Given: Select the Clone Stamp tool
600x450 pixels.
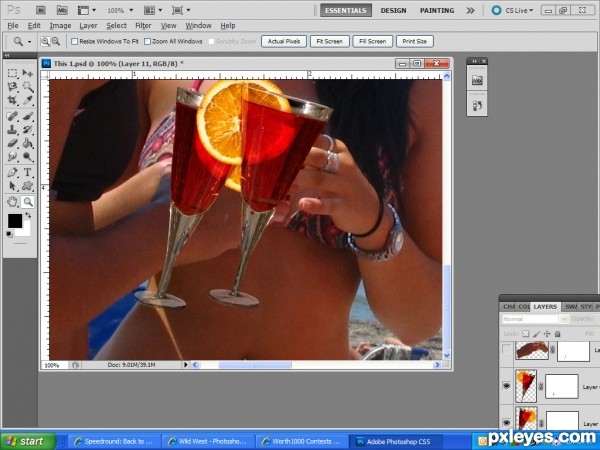Looking at the screenshot, I should (x=13, y=129).
